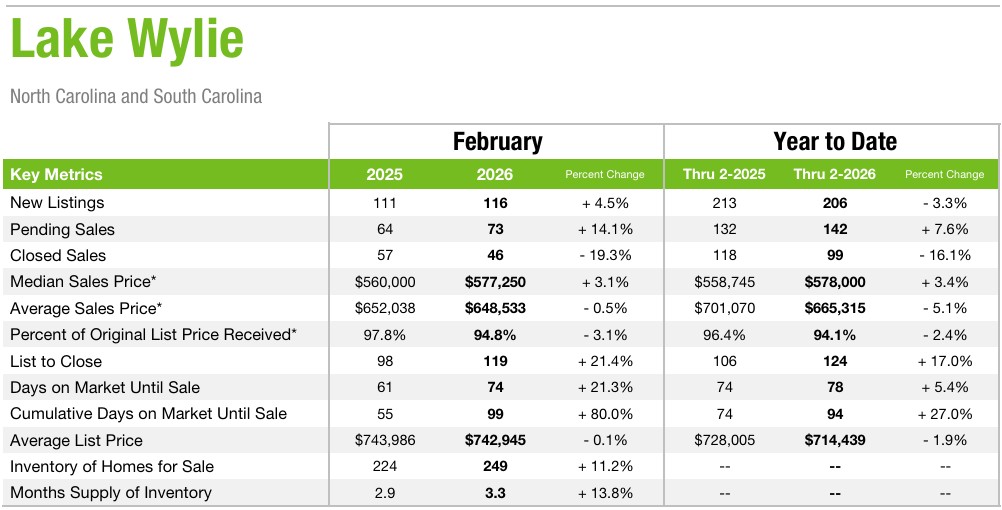Click the List to Close row label

tap(56, 361)
